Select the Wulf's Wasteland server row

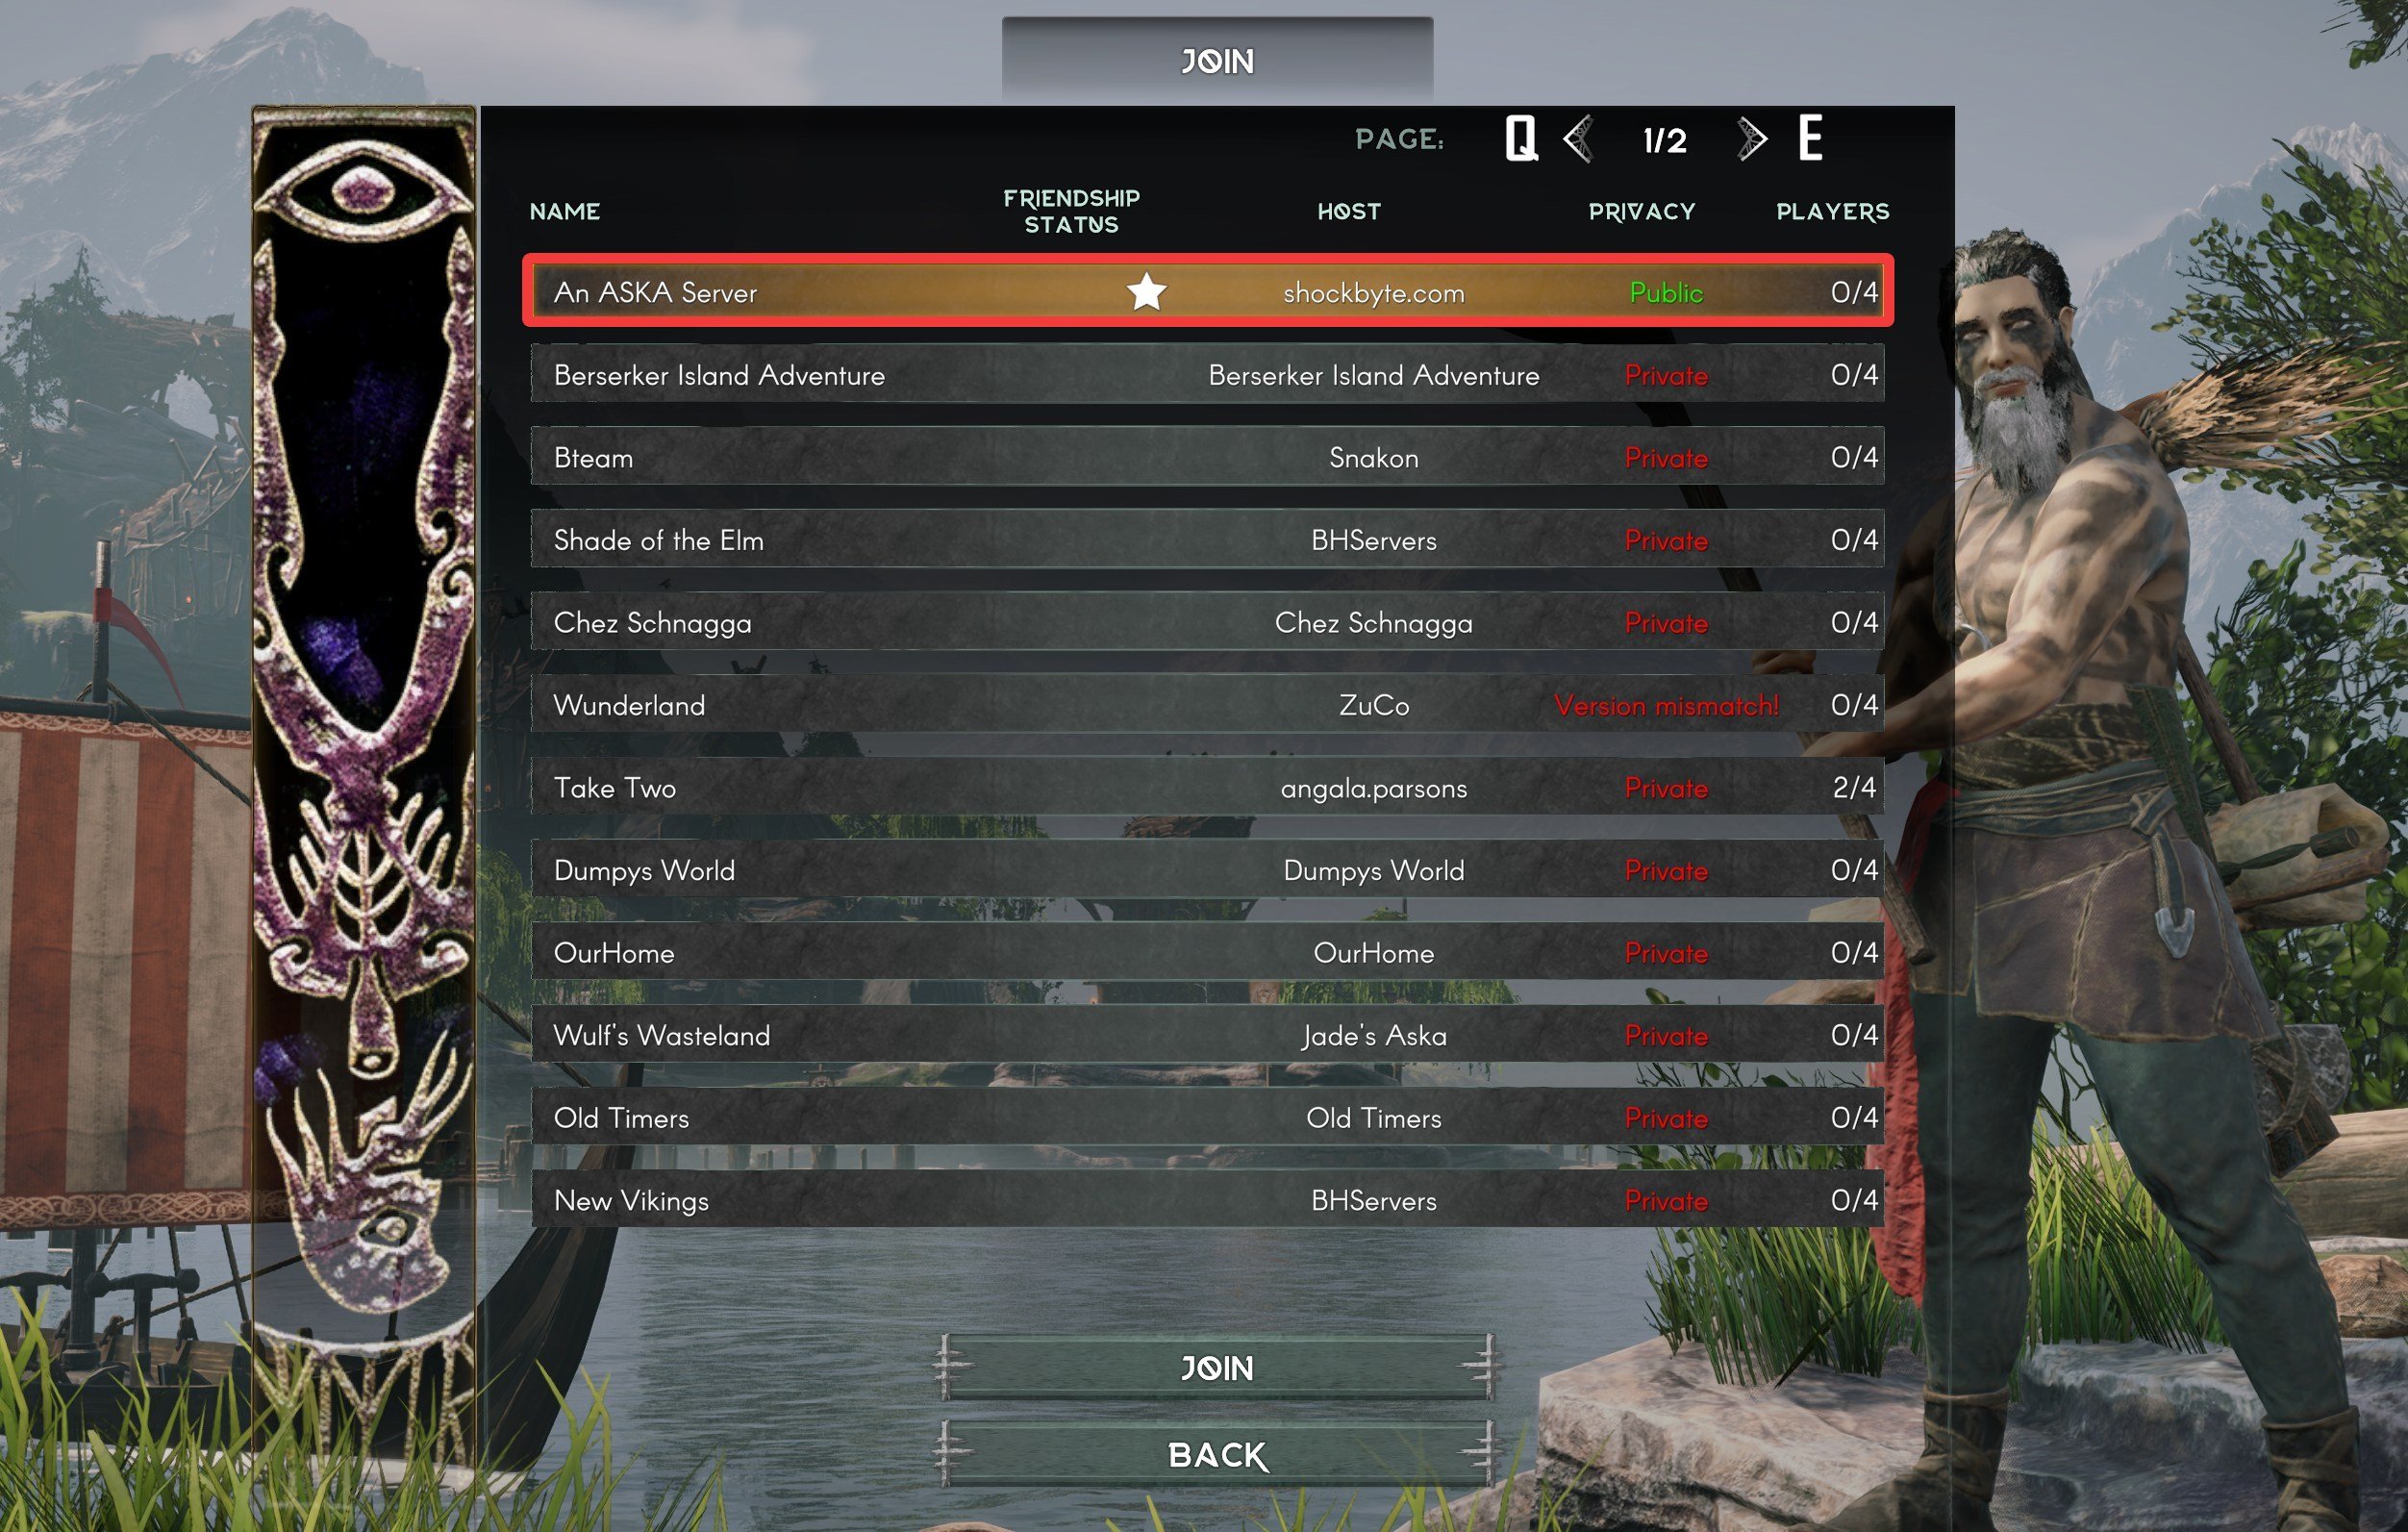(x=1207, y=1035)
